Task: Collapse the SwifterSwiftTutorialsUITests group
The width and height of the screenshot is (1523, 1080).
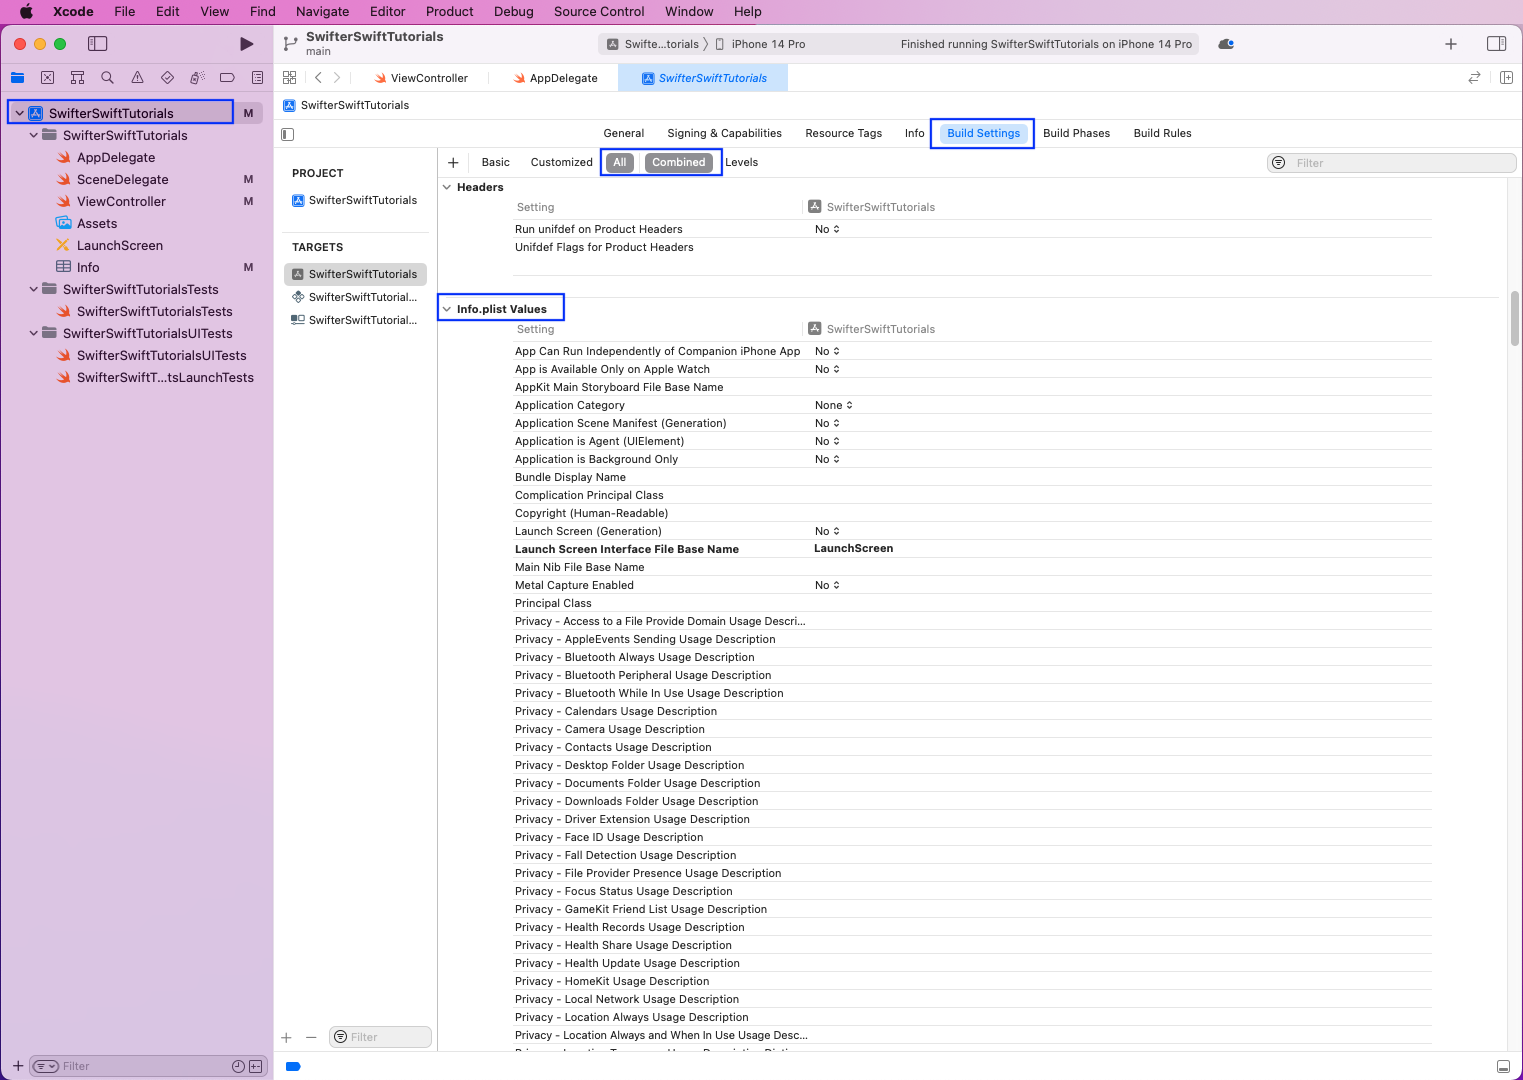Action: pos(33,333)
